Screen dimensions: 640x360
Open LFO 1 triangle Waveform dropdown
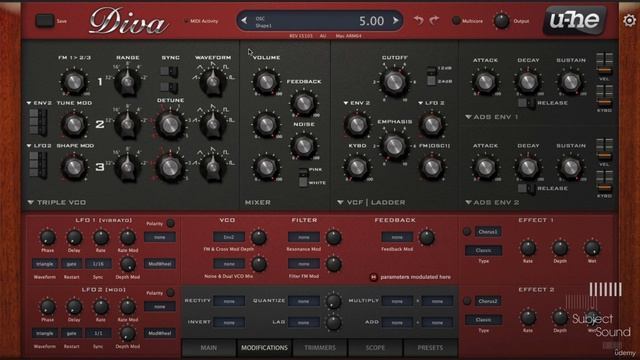point(44,264)
